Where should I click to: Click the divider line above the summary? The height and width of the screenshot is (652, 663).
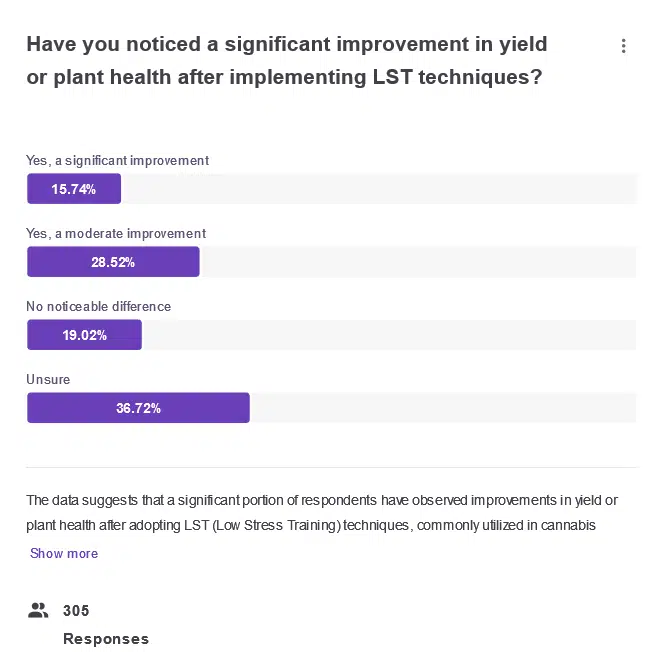[331, 467]
